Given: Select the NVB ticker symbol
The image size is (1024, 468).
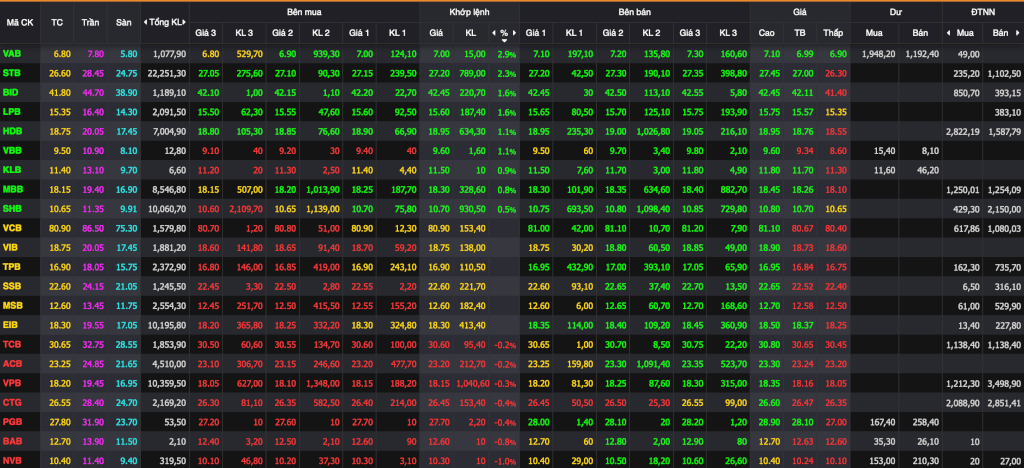Looking at the screenshot, I should [x=11, y=461].
